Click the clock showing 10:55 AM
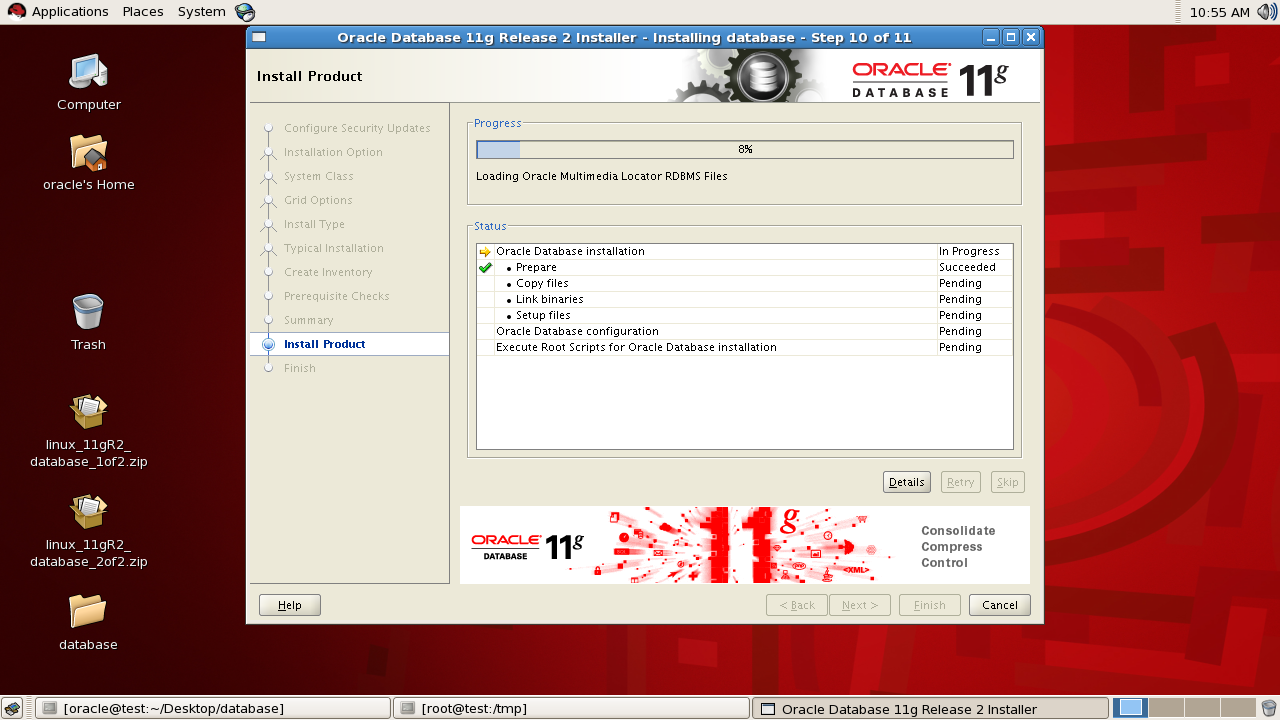Image resolution: width=1280 pixels, height=720 pixels. coord(1220,12)
